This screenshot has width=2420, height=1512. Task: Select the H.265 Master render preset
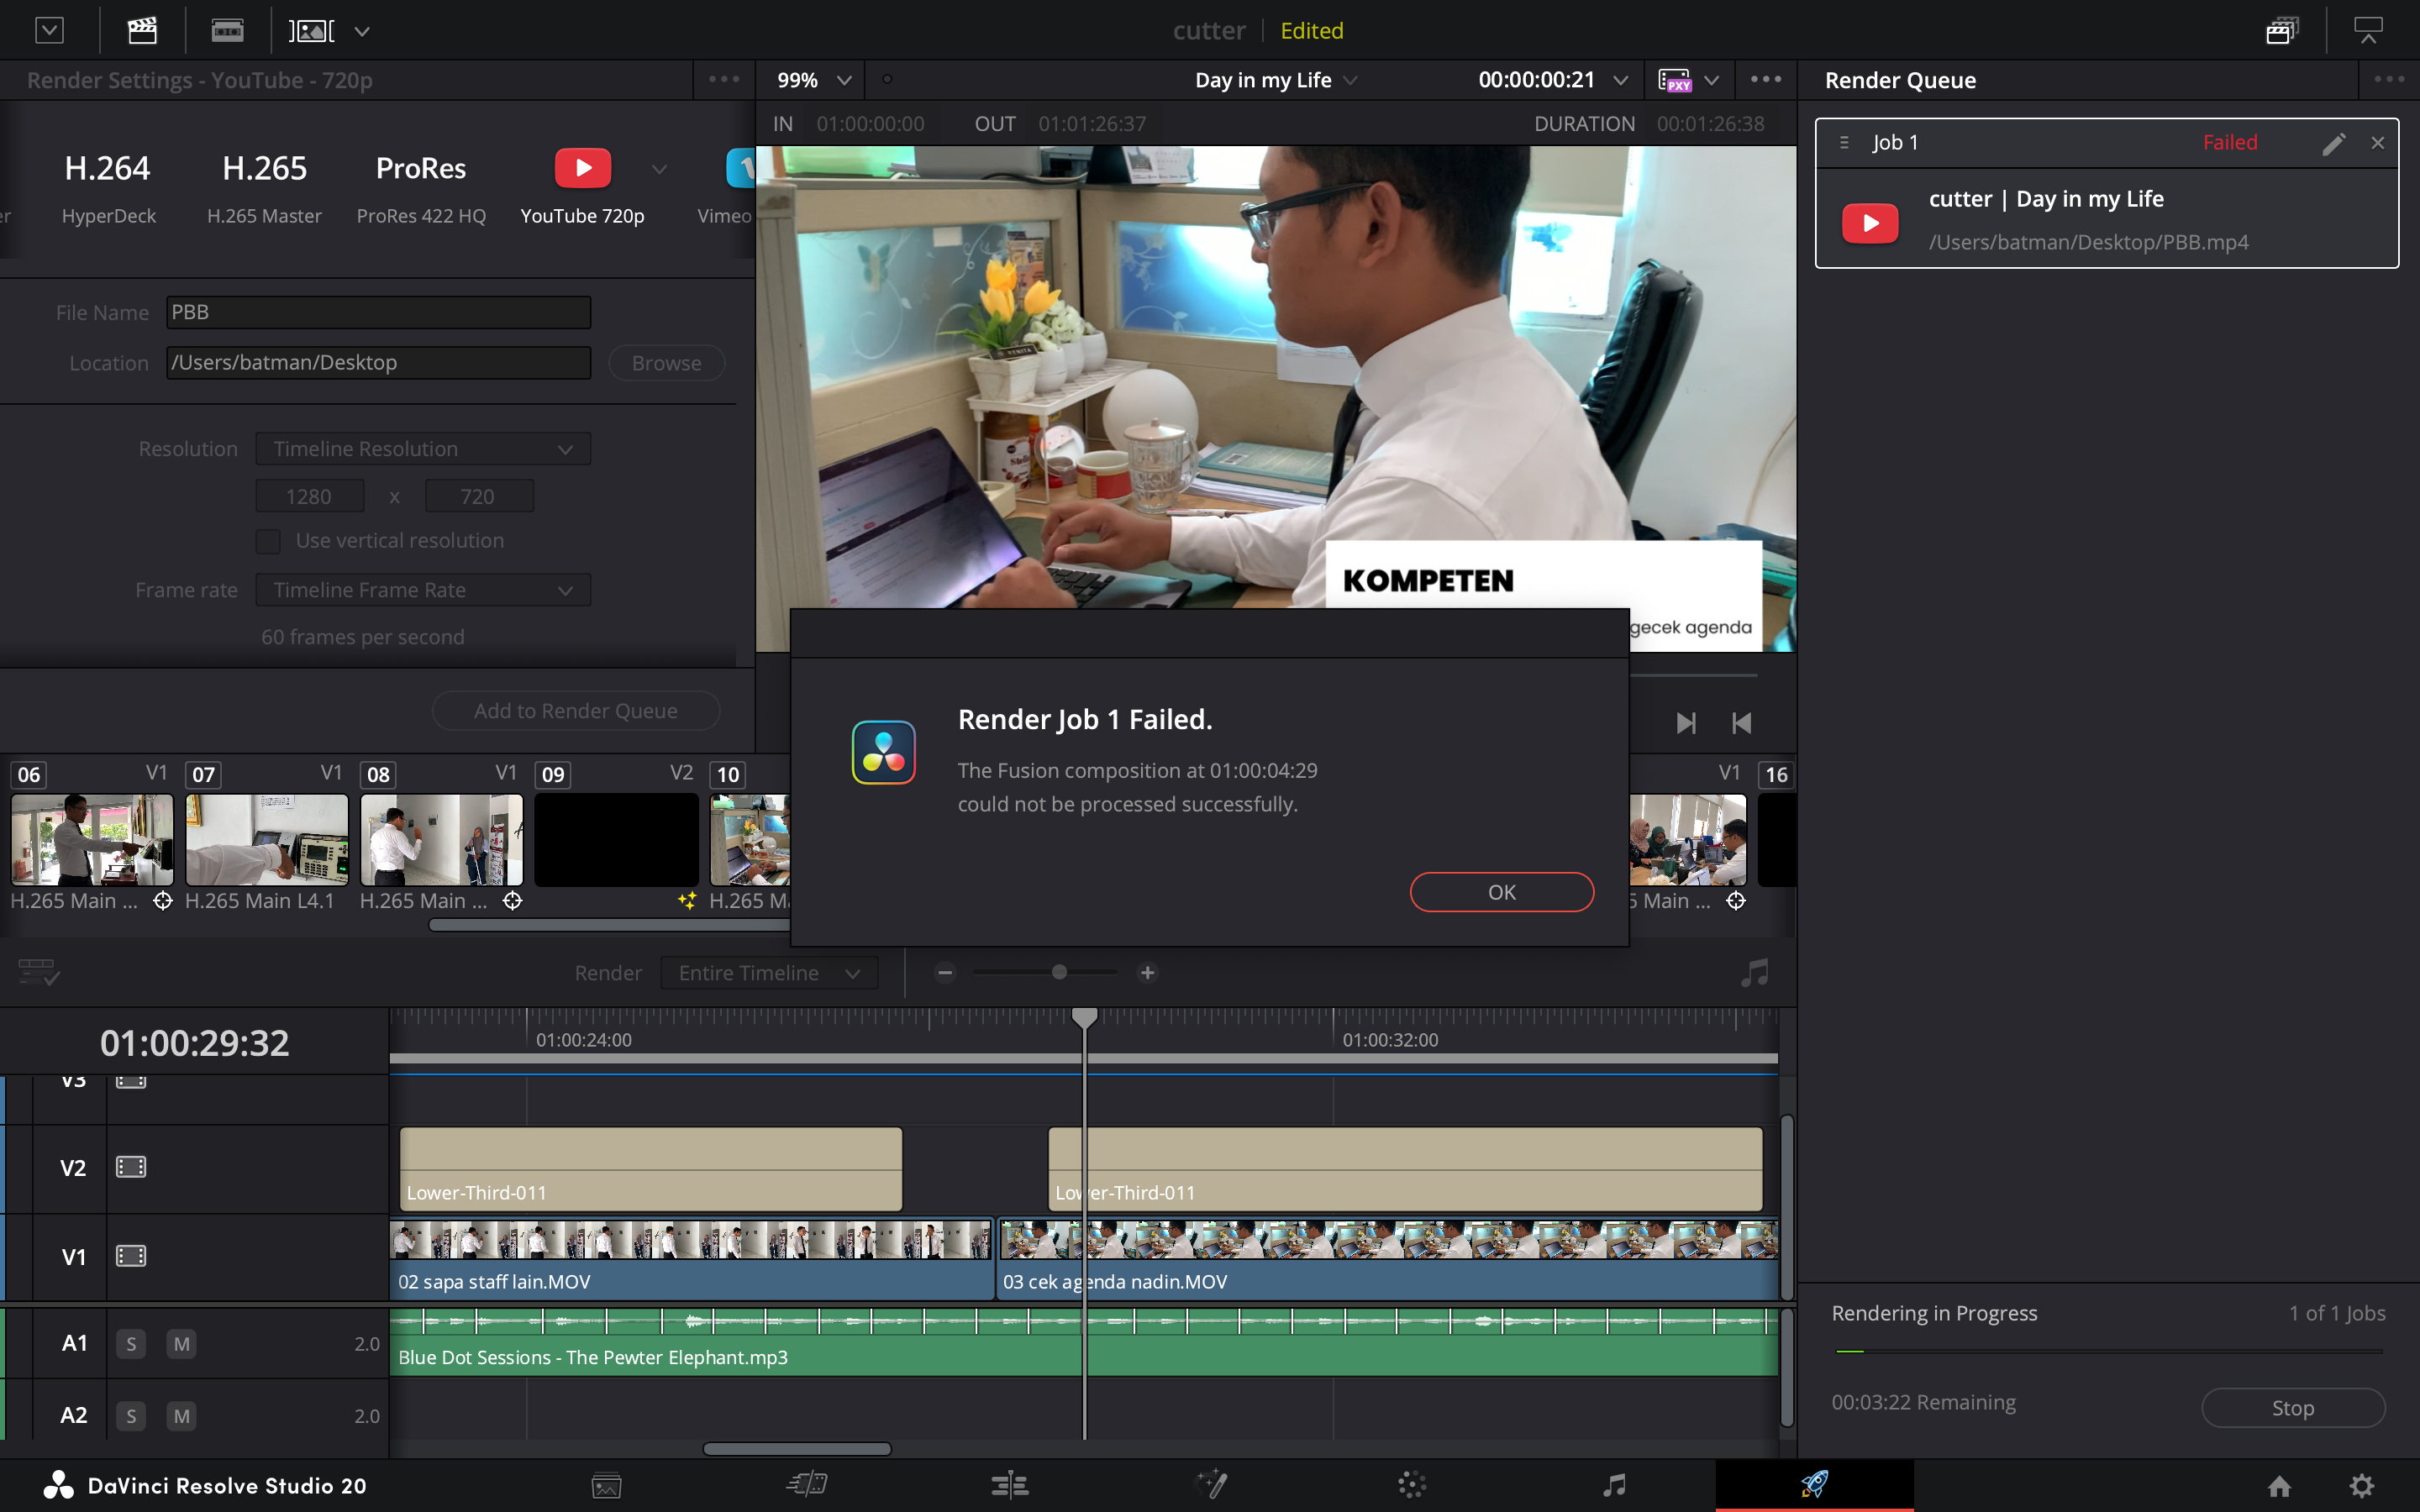(264, 186)
